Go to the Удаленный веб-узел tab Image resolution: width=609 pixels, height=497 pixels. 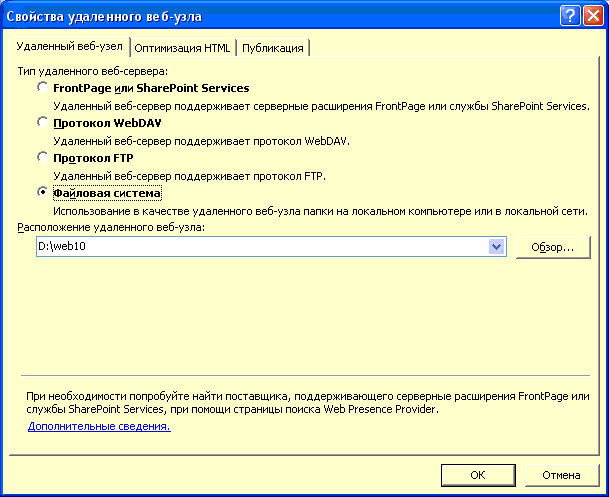pyautogui.click(x=70, y=46)
